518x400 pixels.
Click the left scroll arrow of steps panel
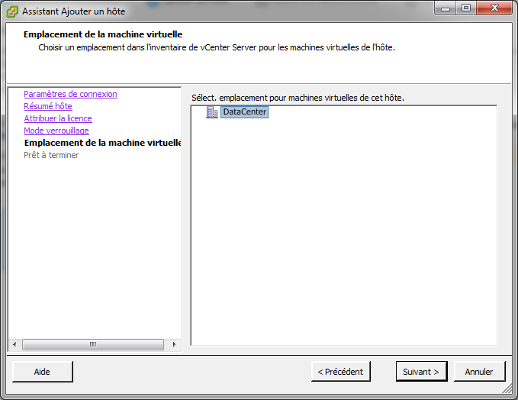pyautogui.click(x=14, y=344)
